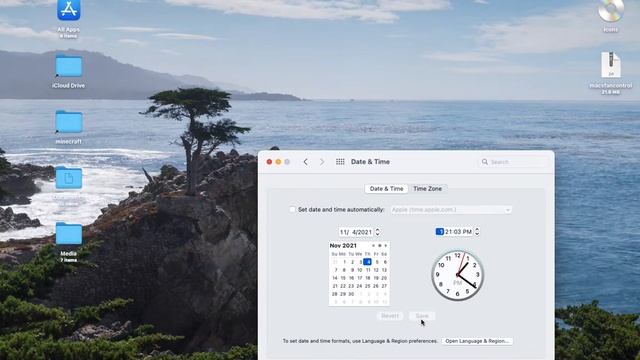Select November 17 in calendar

click(x=360, y=278)
